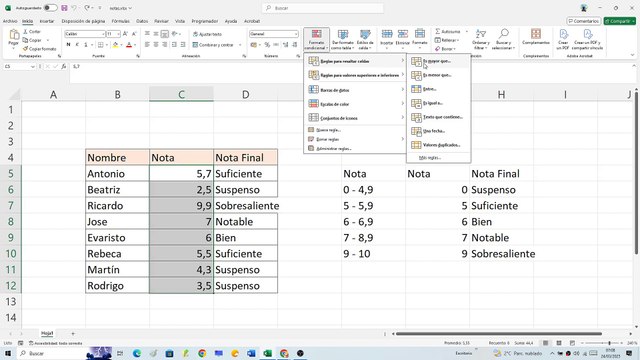Select cell containing Sobresaliente in column D
This screenshot has height=360, width=640.
coord(245,206)
